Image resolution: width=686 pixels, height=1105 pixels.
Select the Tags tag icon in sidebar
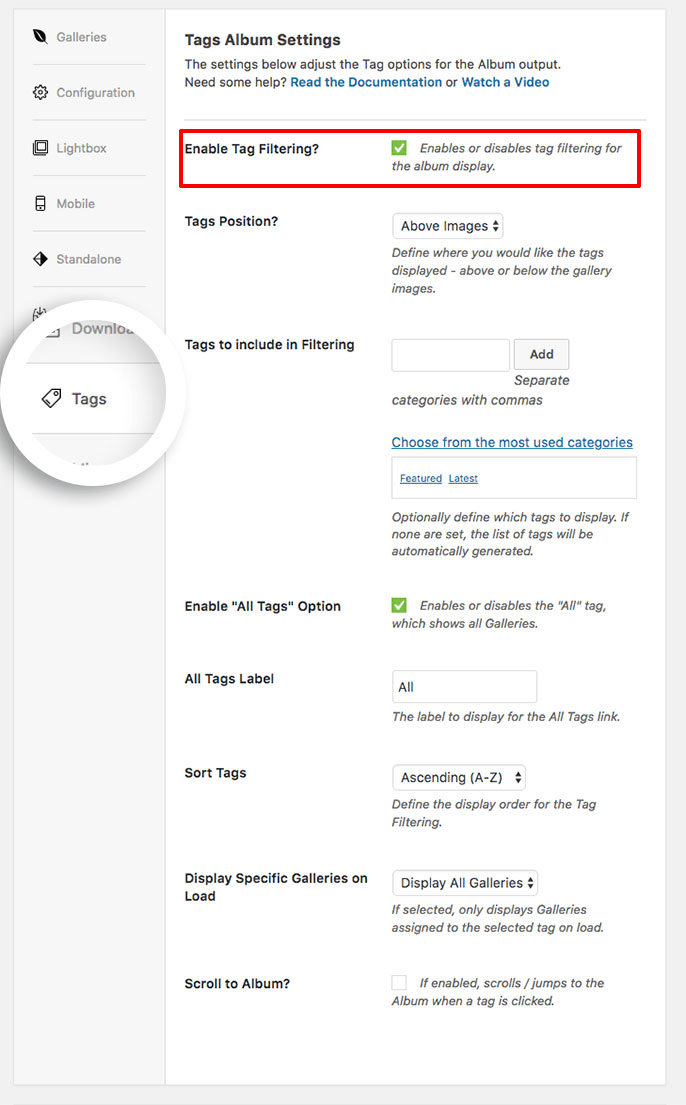(52, 397)
